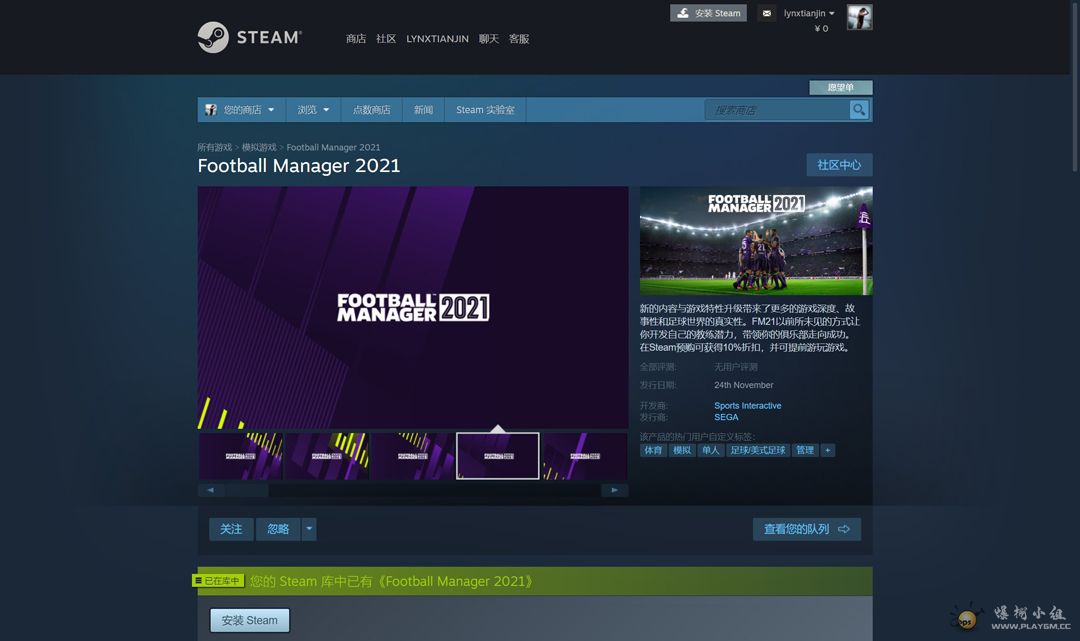Open the envelope notifications icon
Screen dimensions: 1080x641
point(767,13)
